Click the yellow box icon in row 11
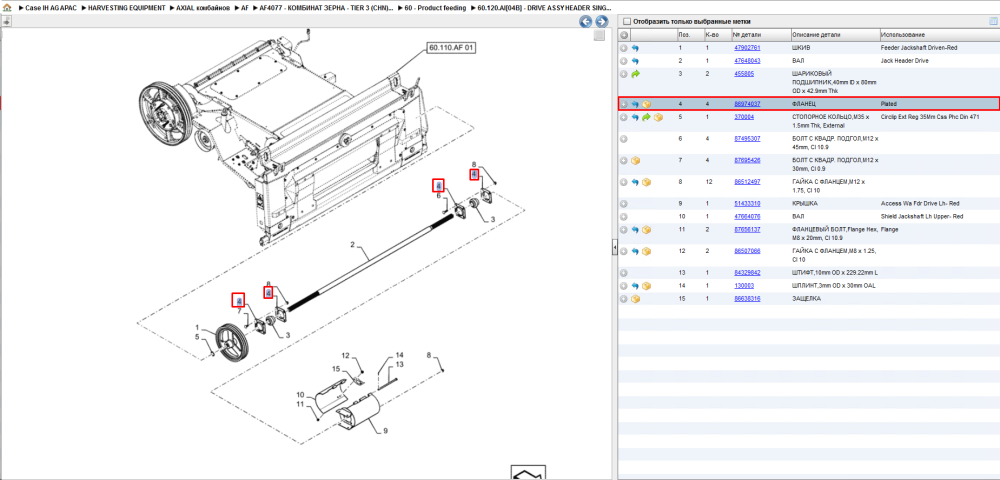 pos(647,229)
